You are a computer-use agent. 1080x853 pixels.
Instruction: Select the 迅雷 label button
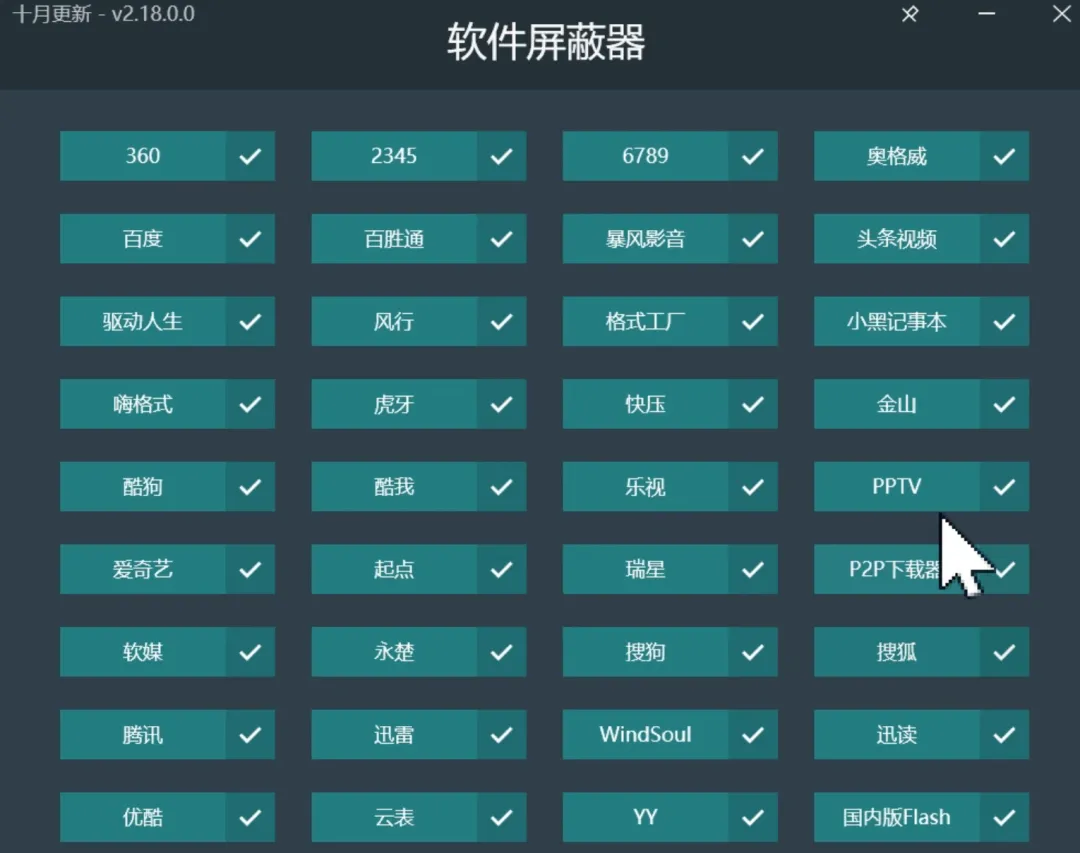point(394,735)
